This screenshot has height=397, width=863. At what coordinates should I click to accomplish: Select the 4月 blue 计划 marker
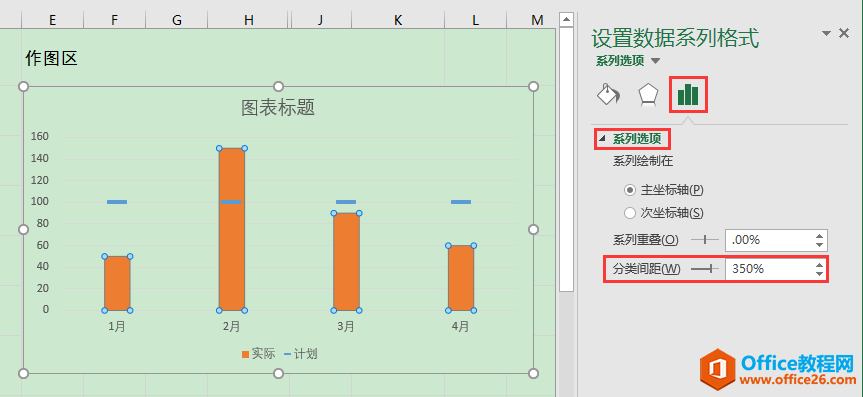tap(461, 202)
